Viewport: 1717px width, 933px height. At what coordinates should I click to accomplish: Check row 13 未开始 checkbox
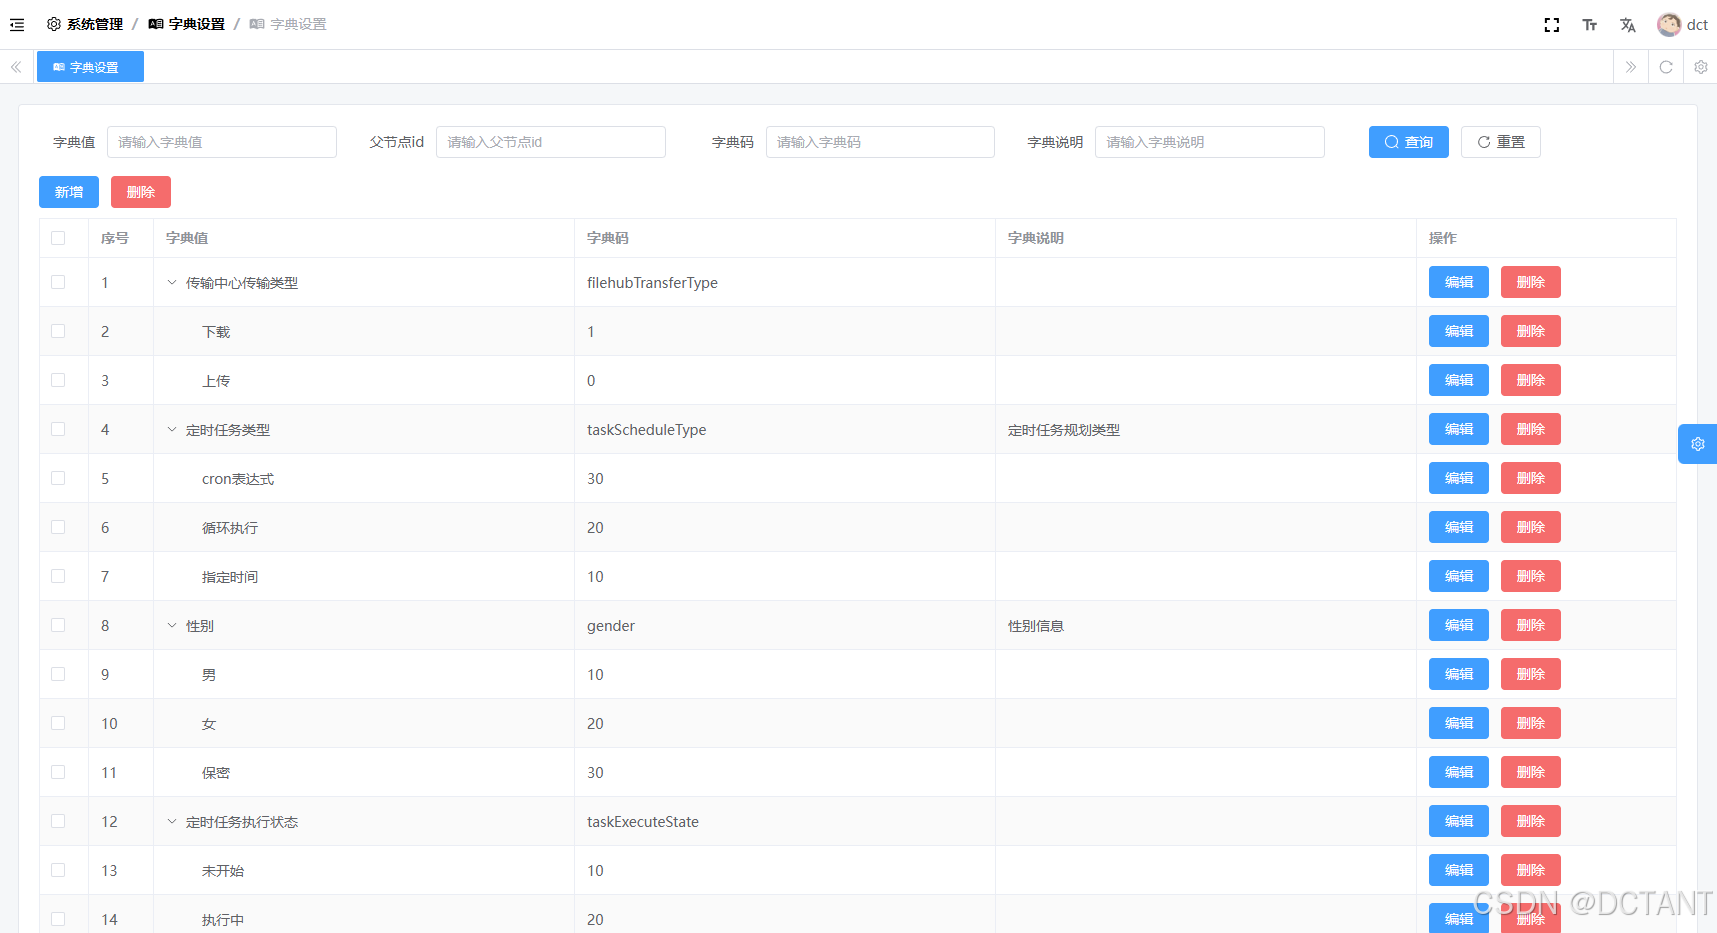[58, 870]
